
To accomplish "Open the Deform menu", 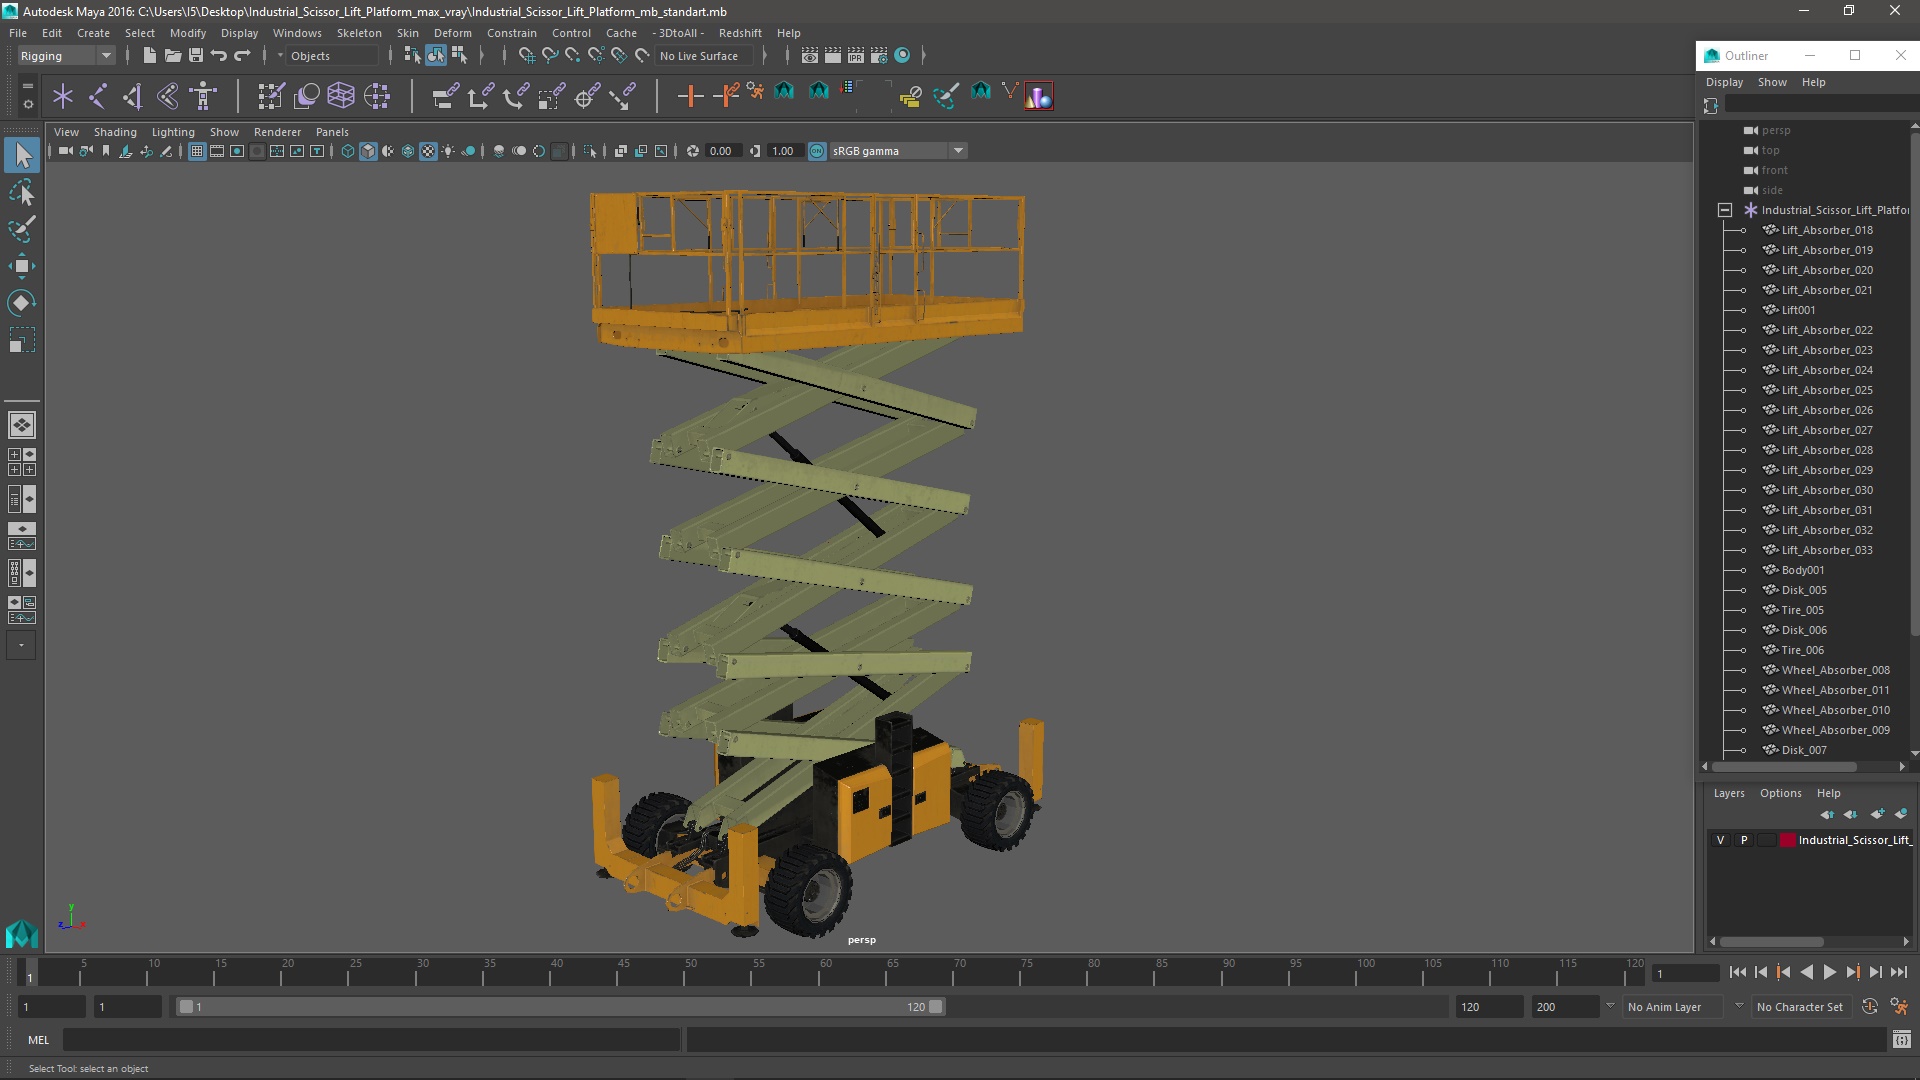I will point(452,33).
